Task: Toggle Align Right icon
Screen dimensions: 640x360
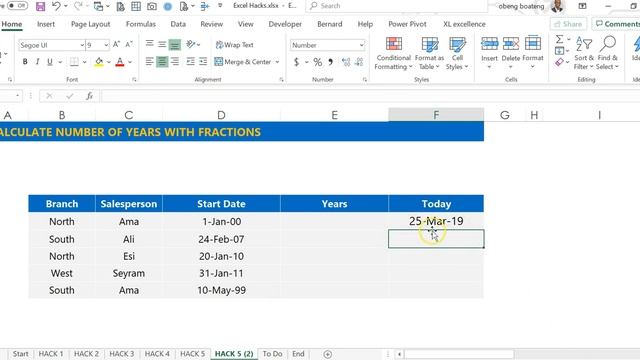Action: click(x=175, y=62)
